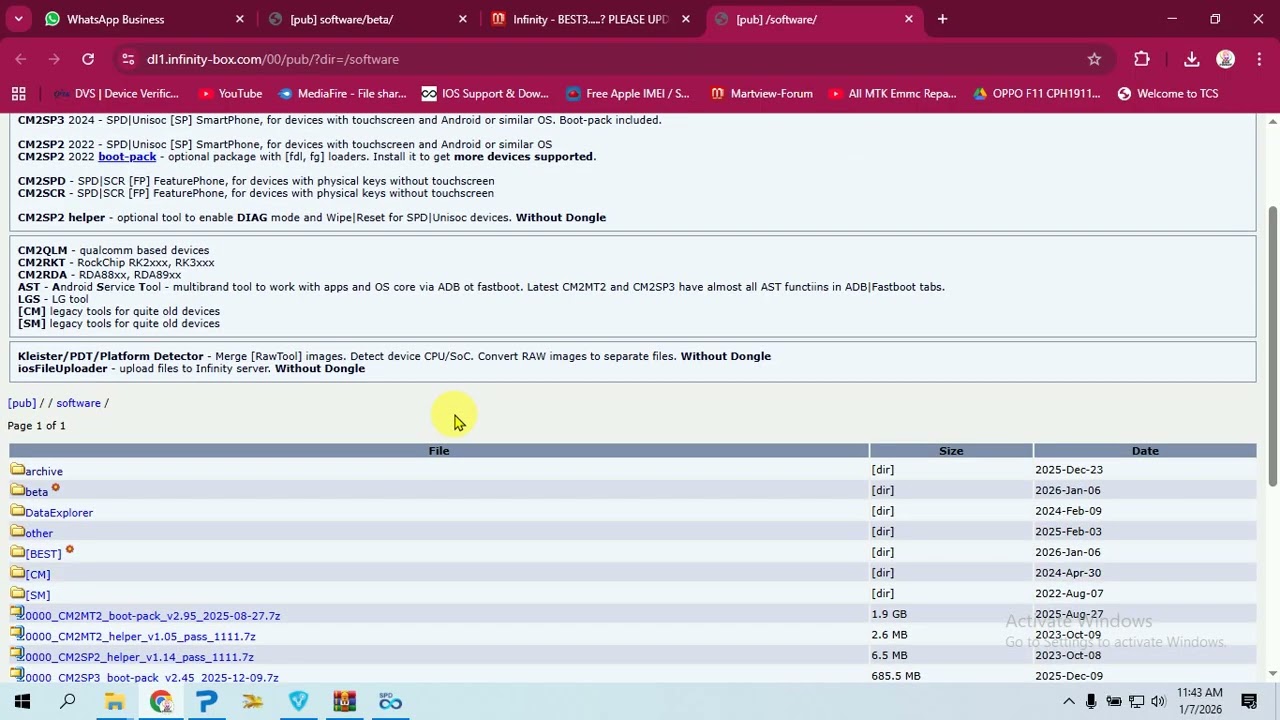Open the archive folder
The height and width of the screenshot is (720, 1280).
(x=44, y=472)
